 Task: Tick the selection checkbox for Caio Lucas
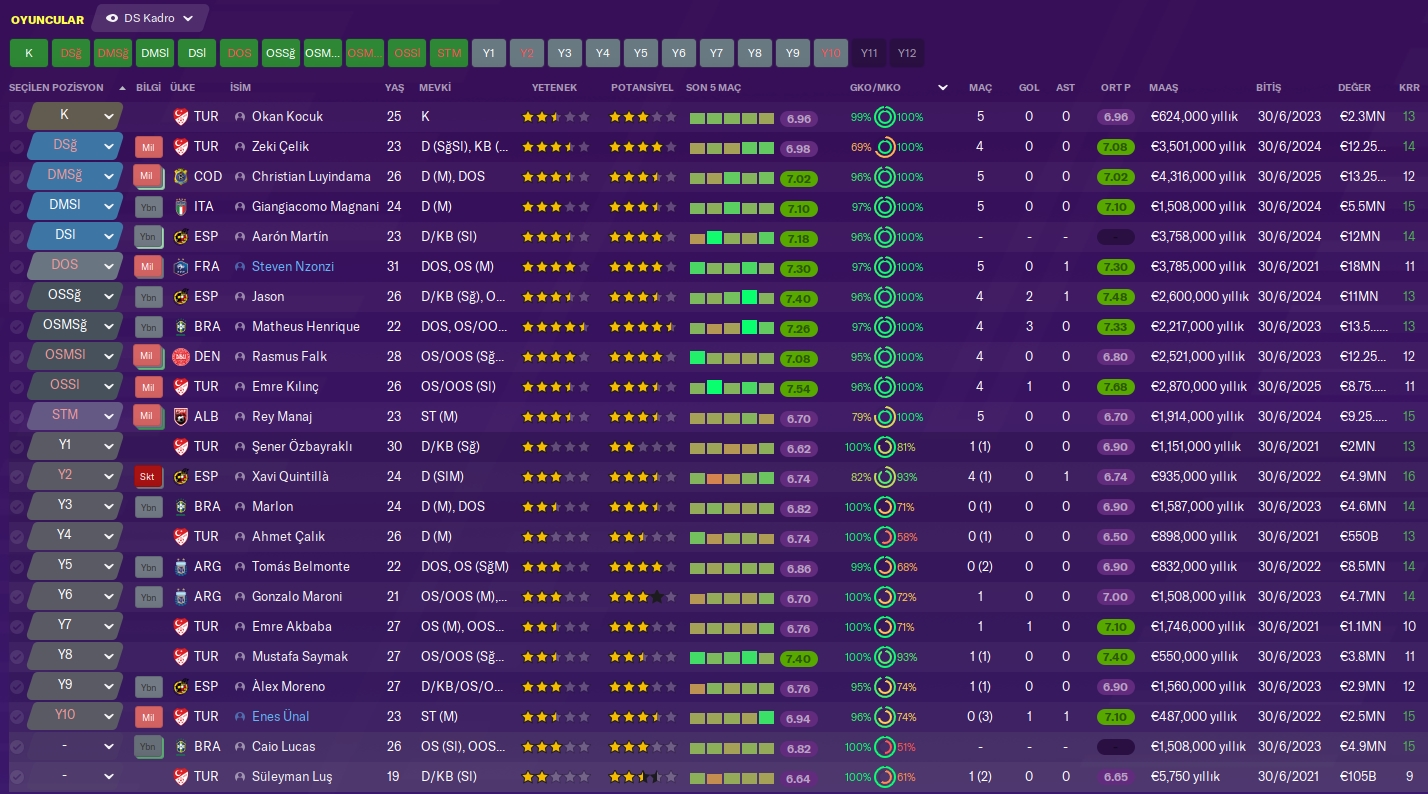pos(16,747)
